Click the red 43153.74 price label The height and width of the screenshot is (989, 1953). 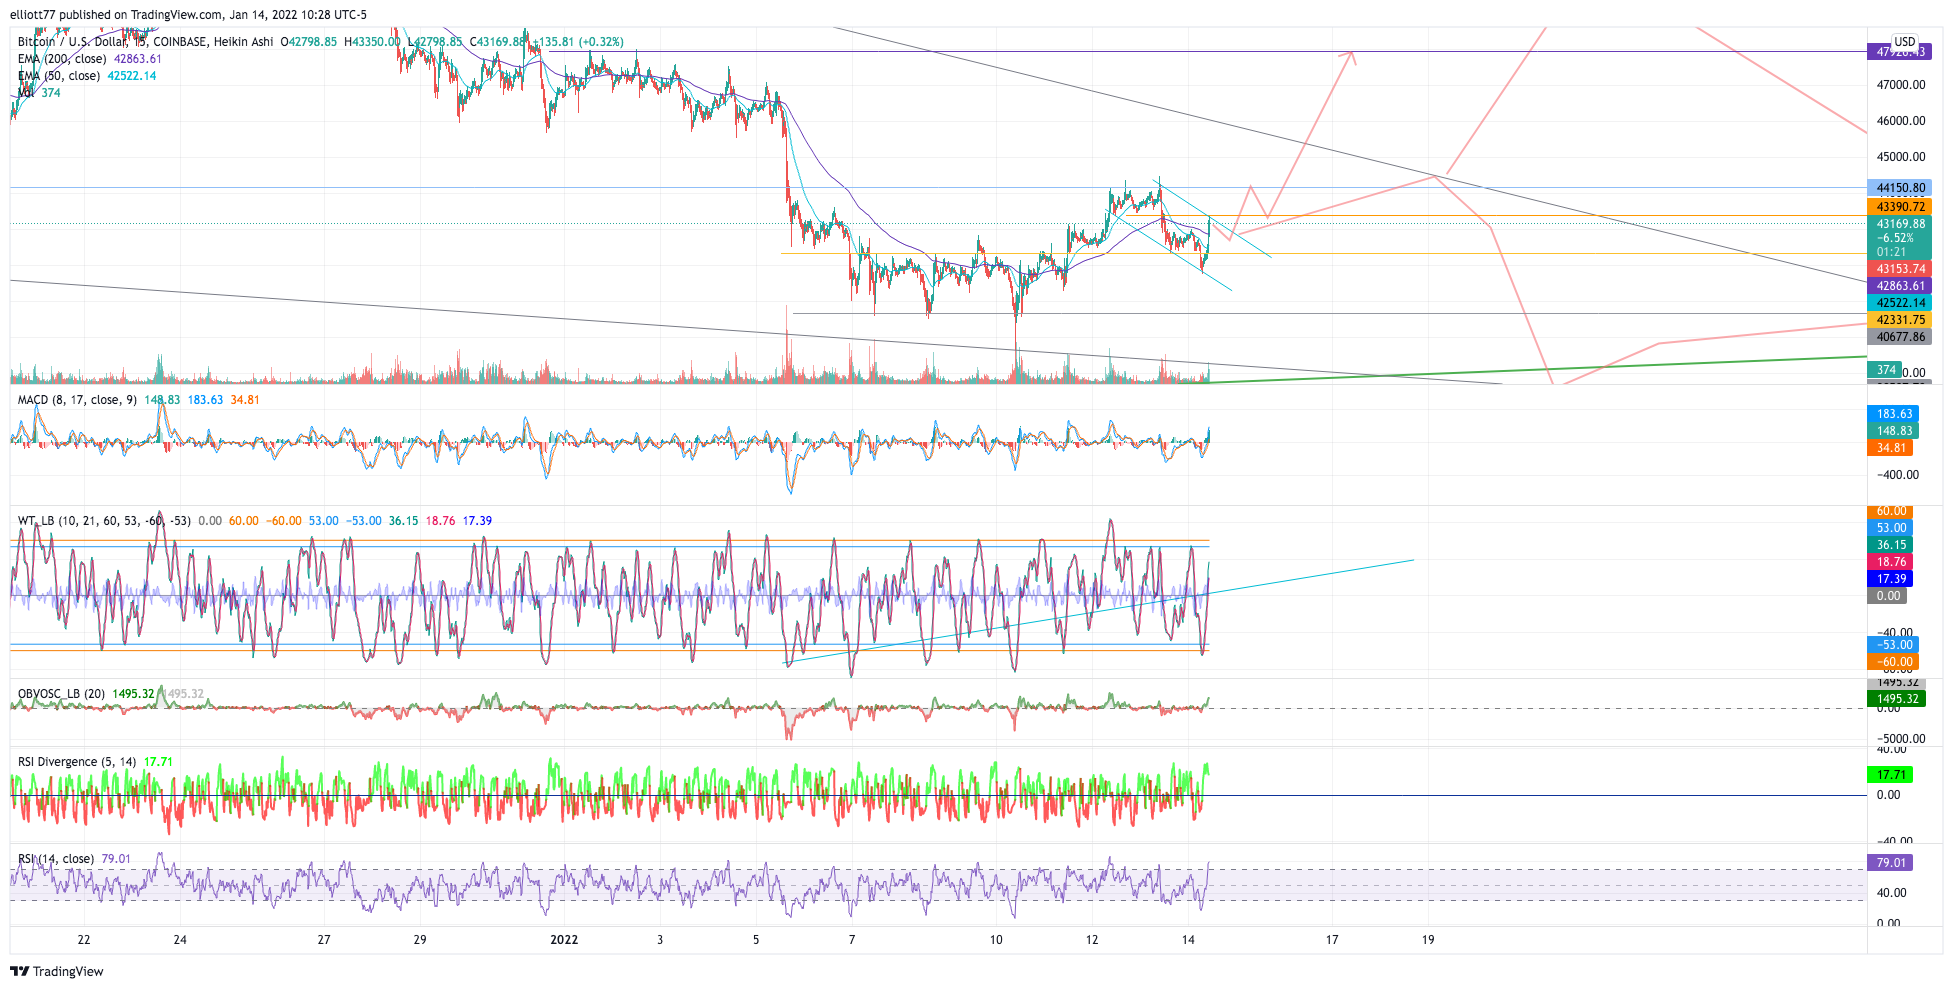(1900, 269)
